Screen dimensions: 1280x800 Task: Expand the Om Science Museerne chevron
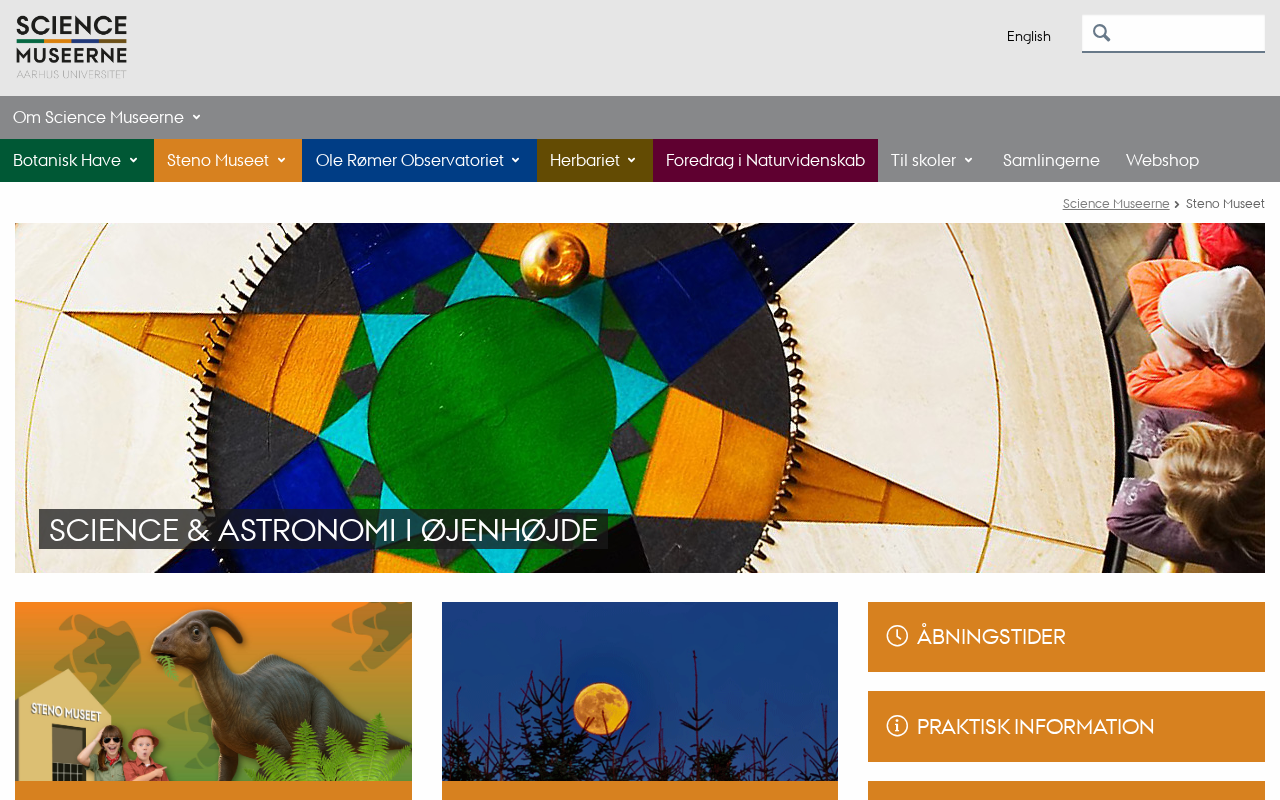click(x=196, y=117)
